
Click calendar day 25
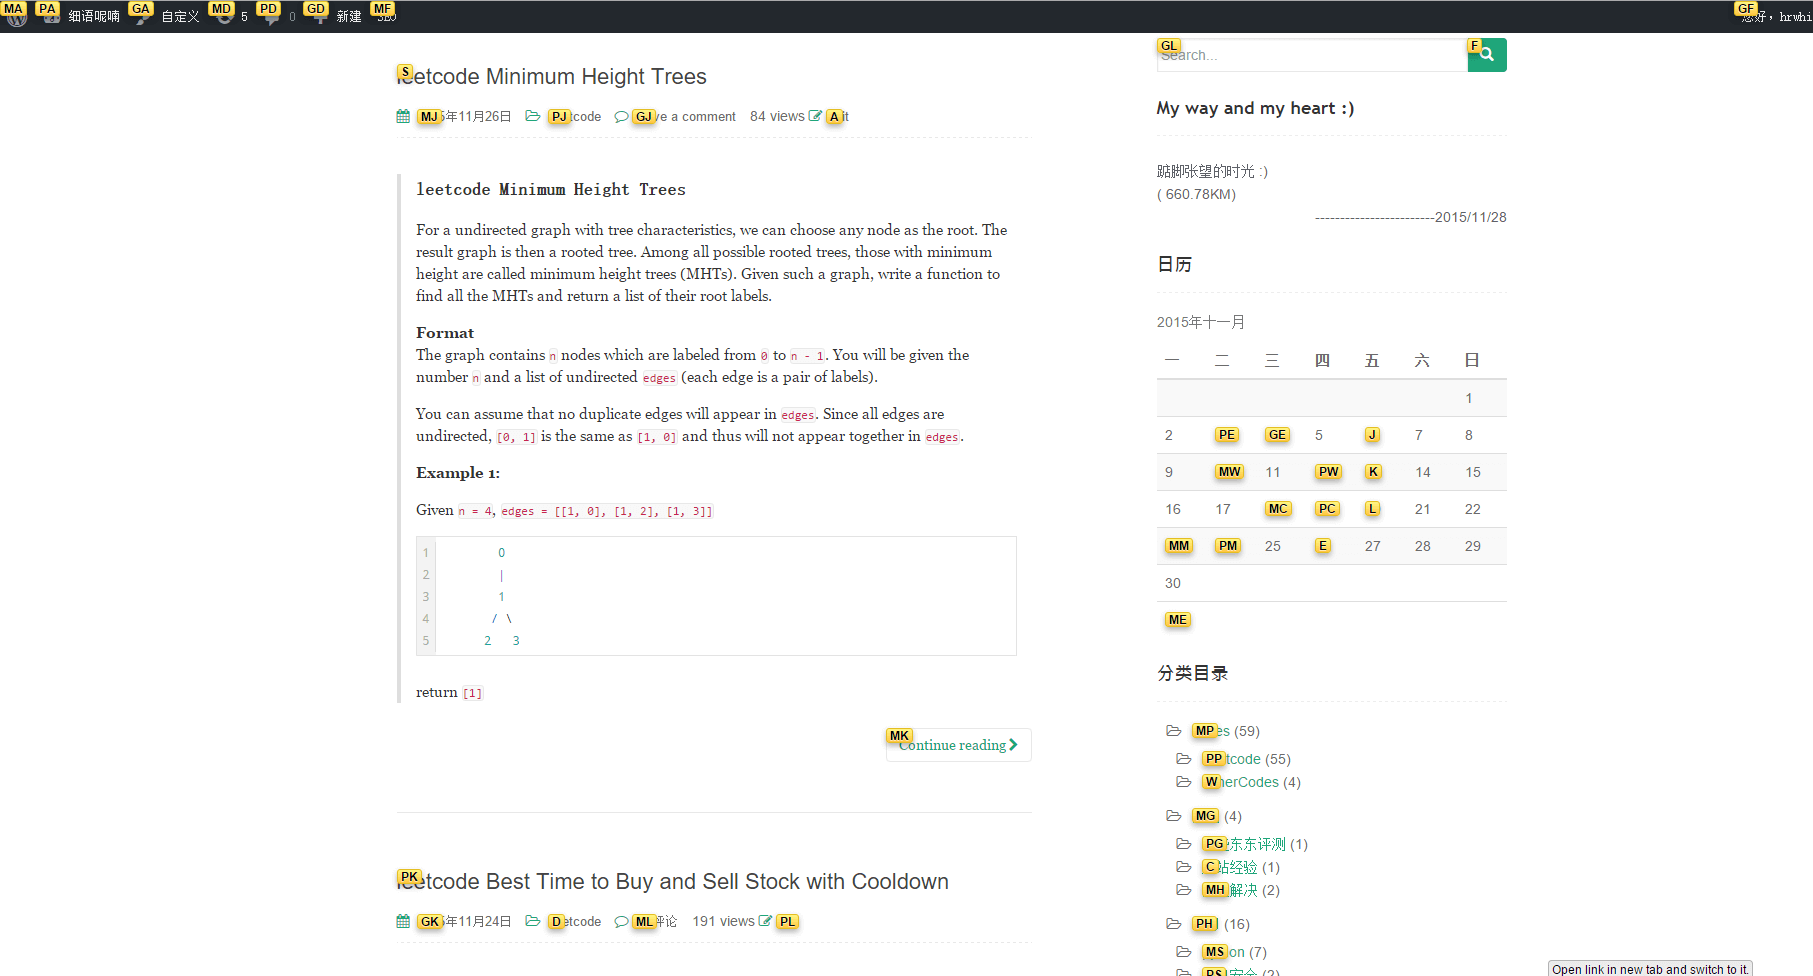point(1273,546)
